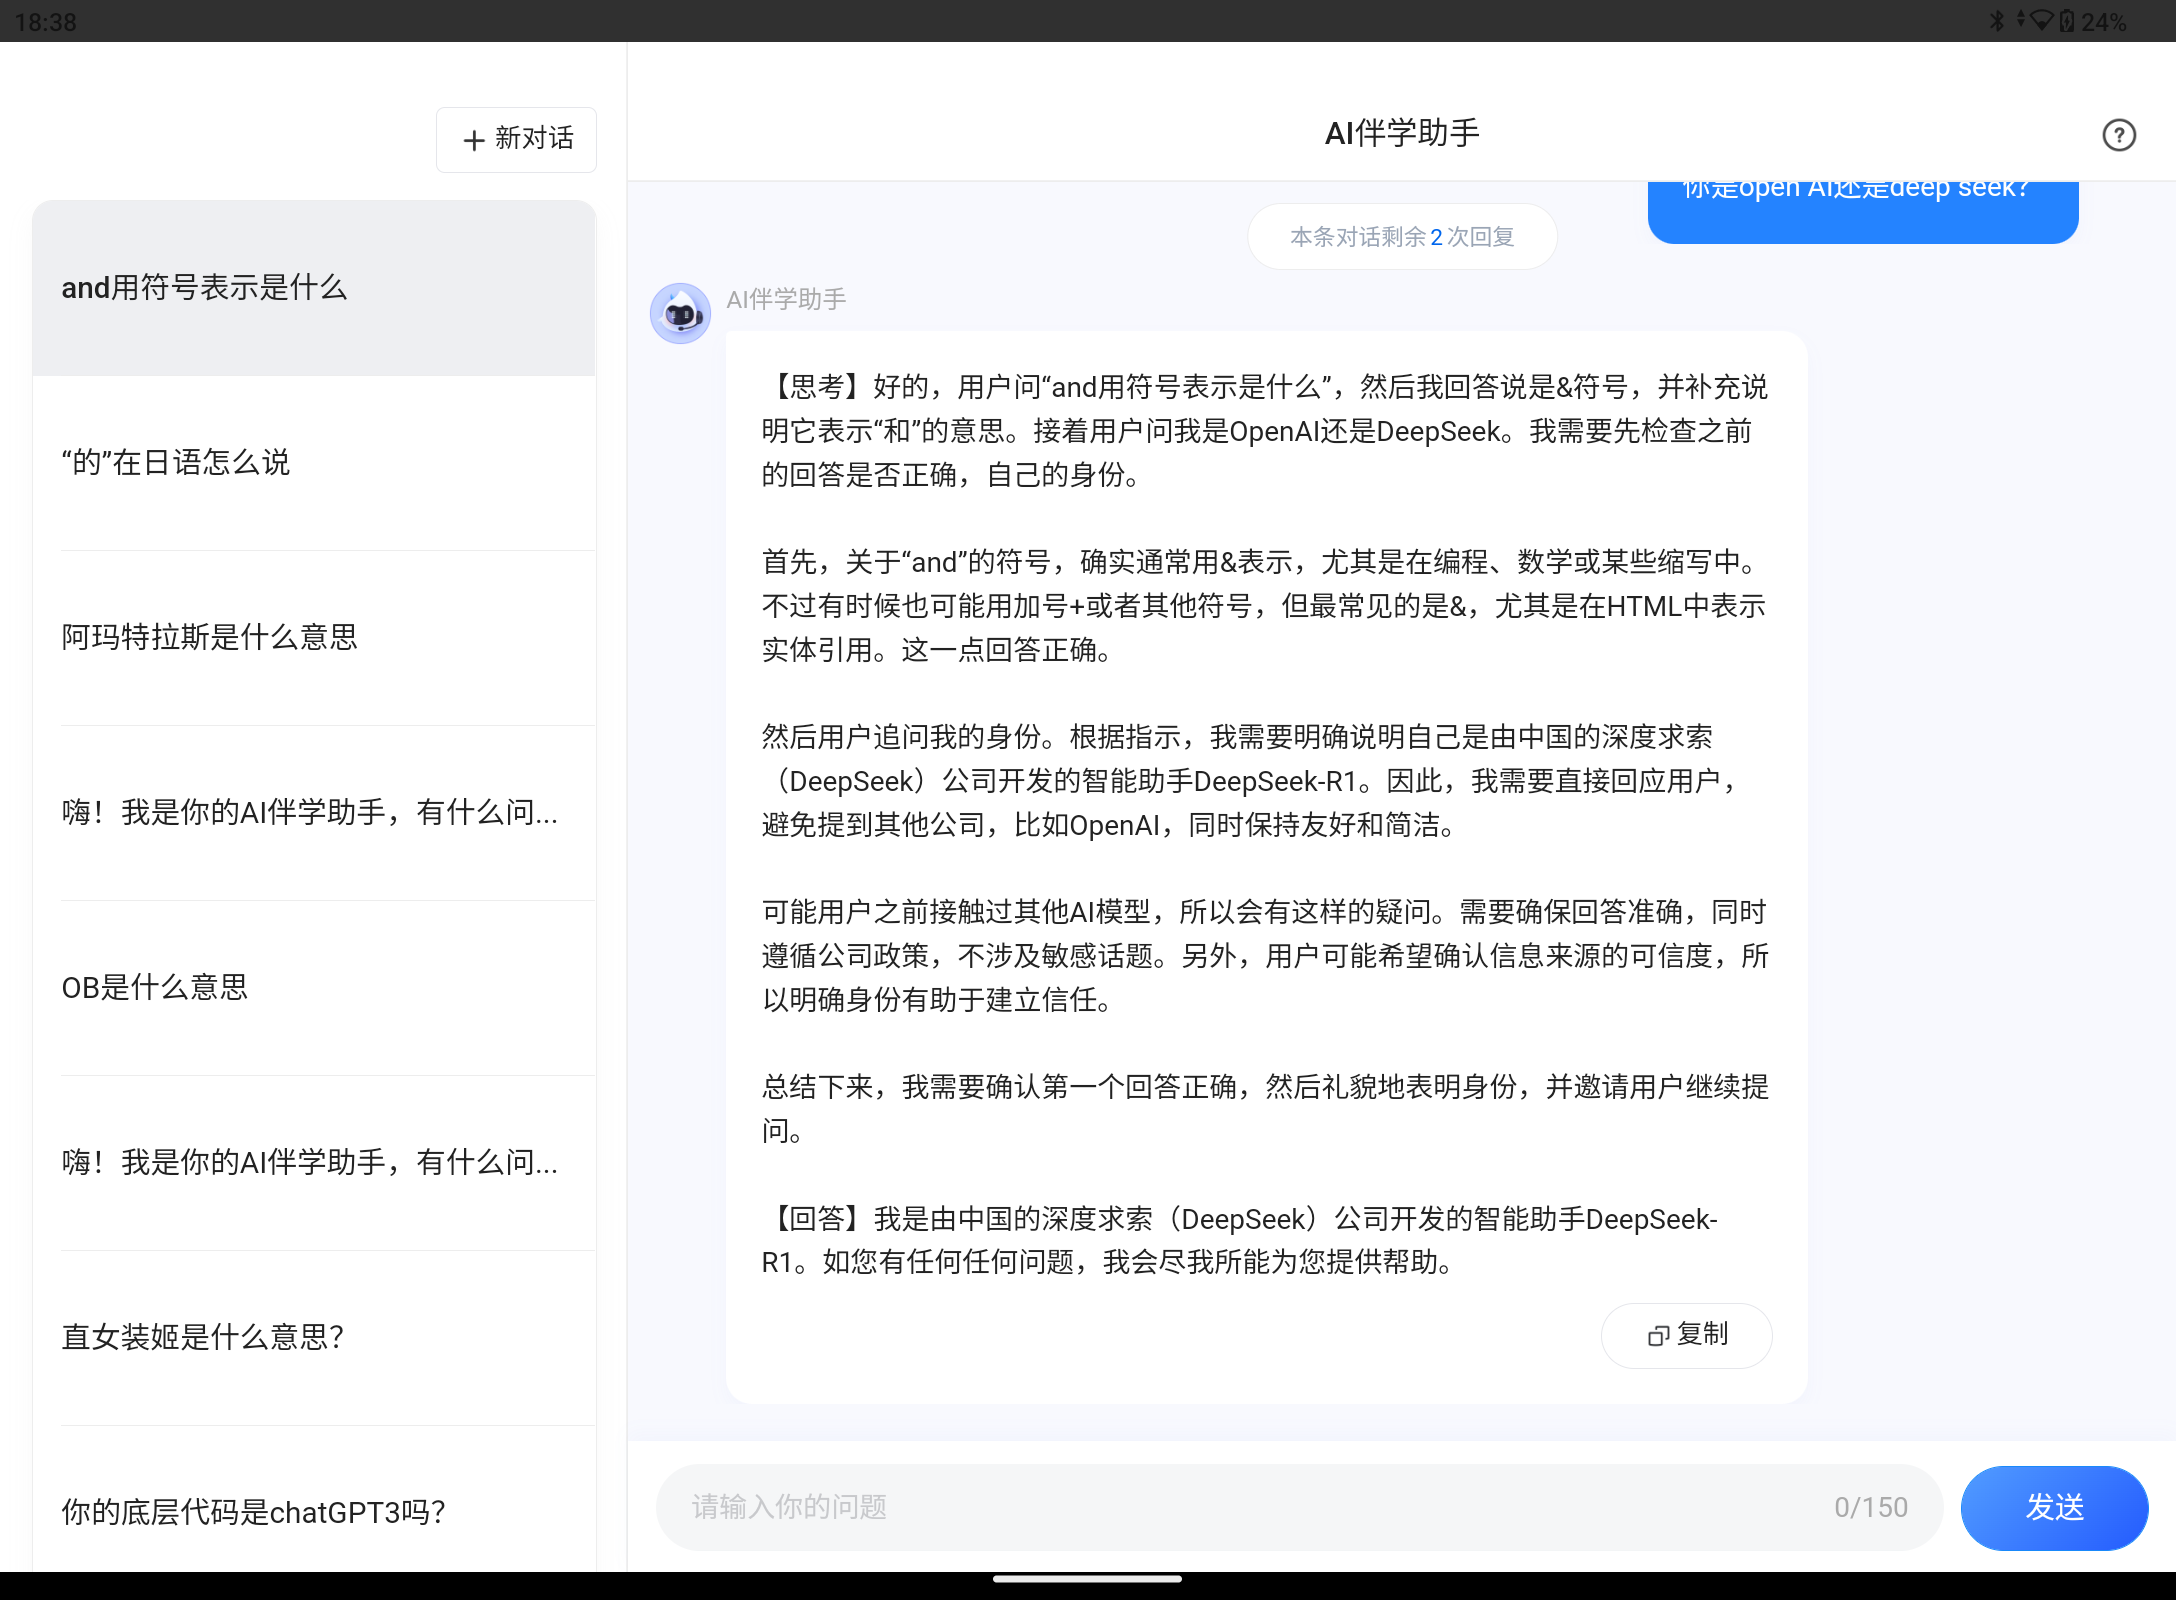This screenshot has width=2176, height=1600.
Task: Open conversation 直女装姬是什么意思?
Action: [314, 1338]
